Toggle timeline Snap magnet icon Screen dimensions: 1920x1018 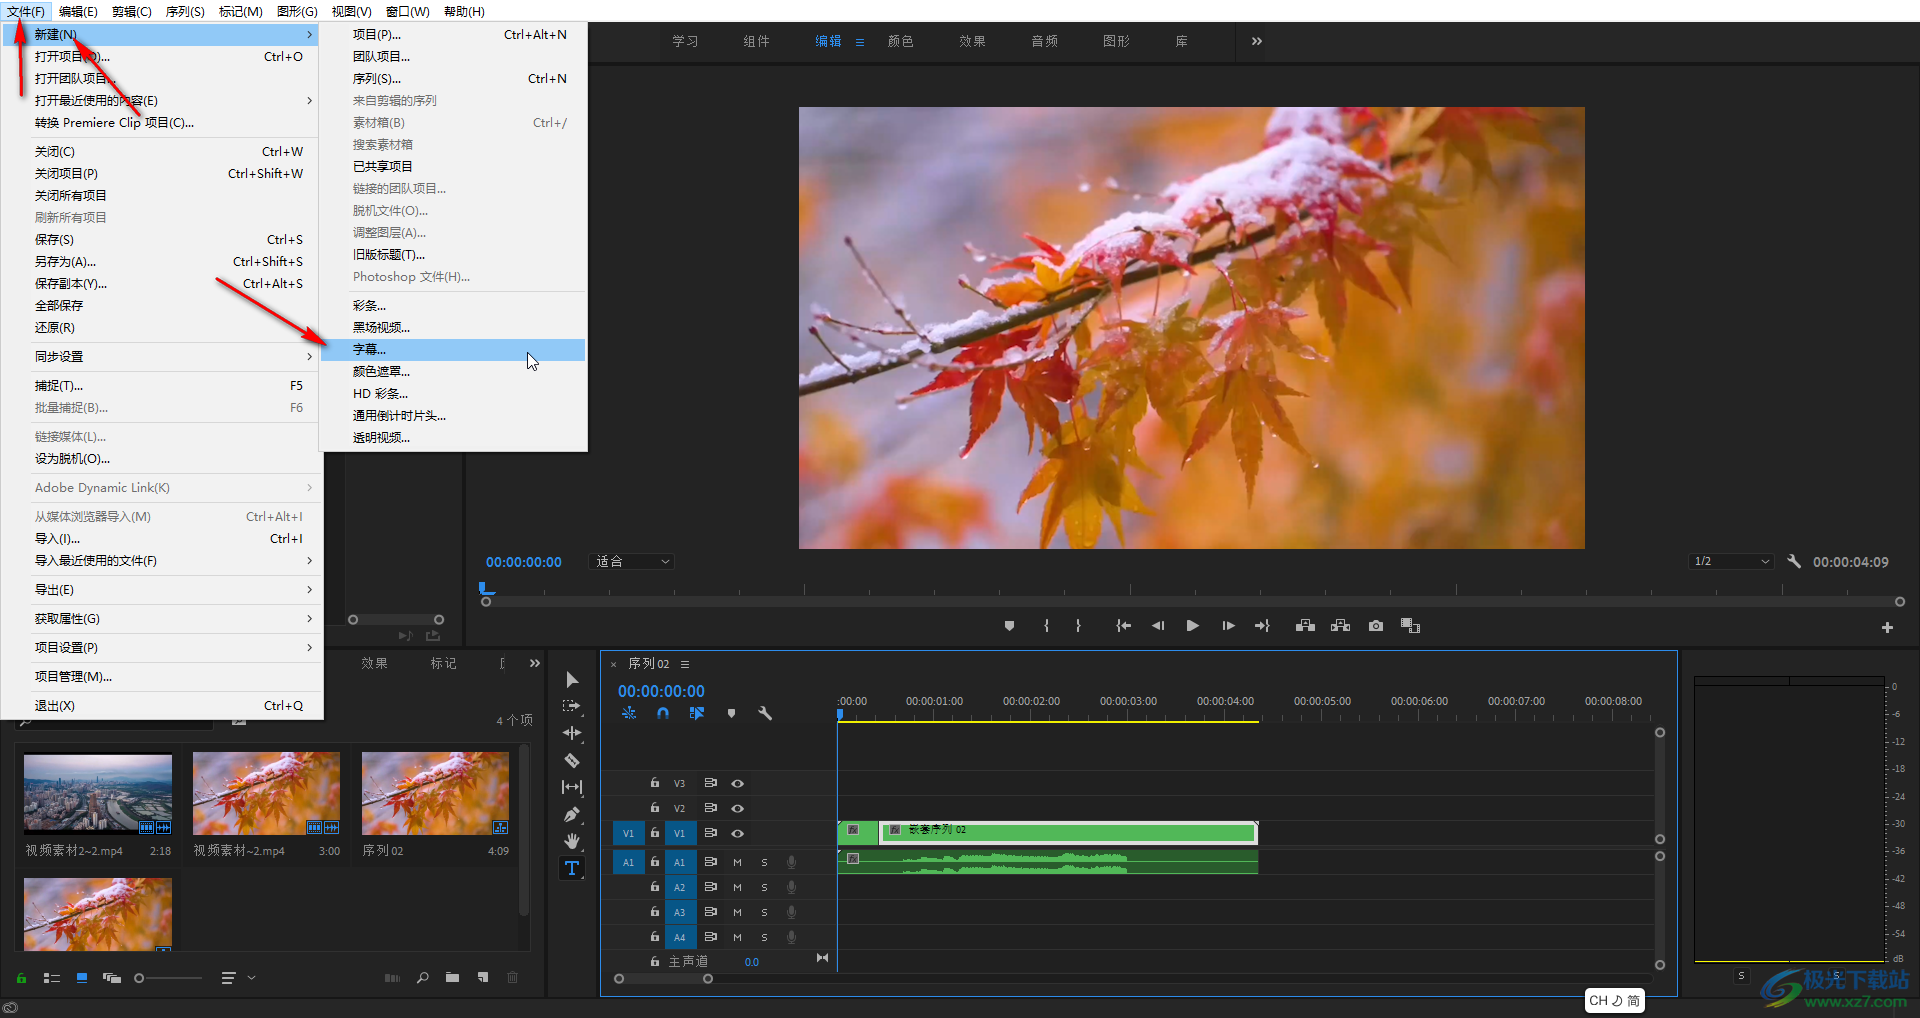coord(663,714)
